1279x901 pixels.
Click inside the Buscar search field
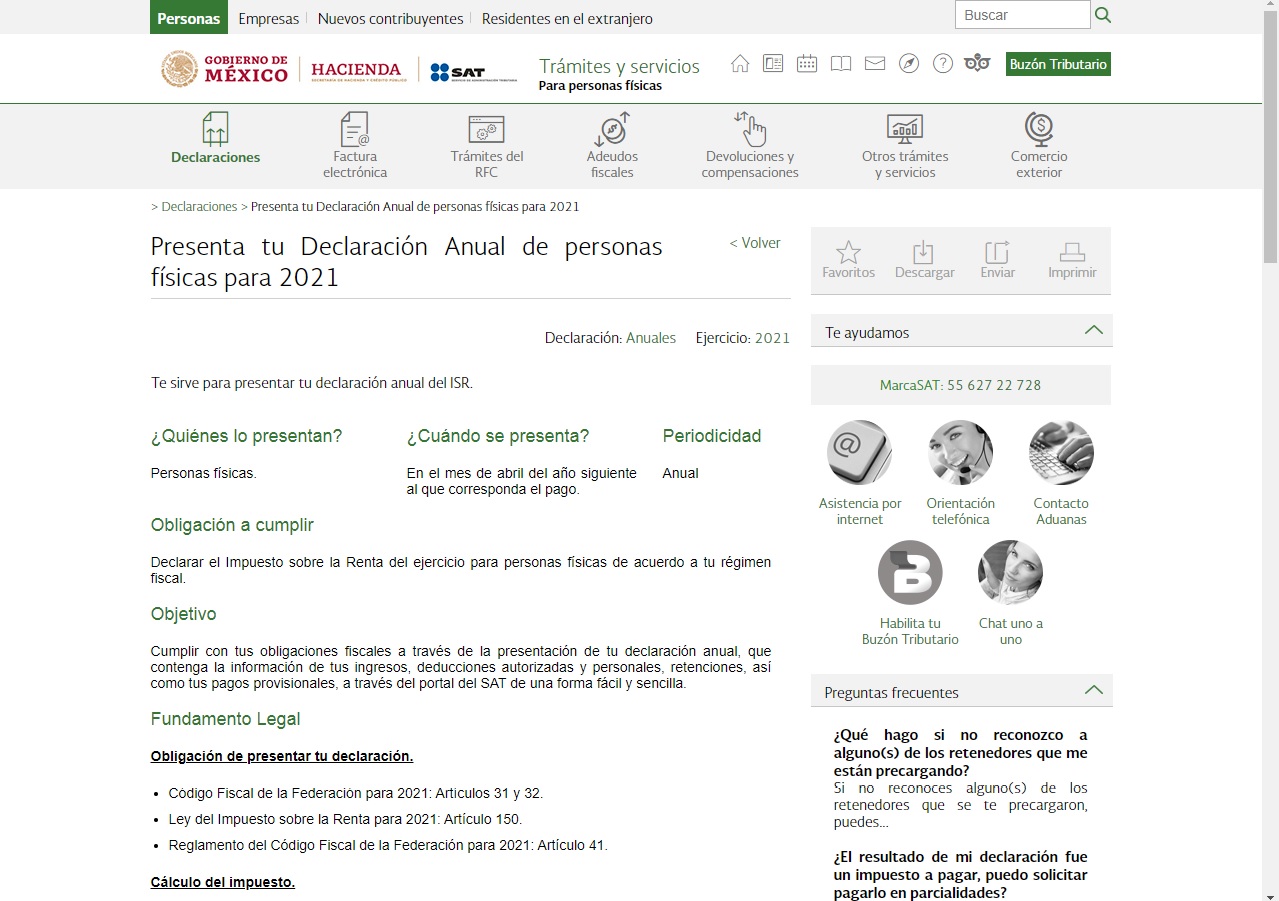[1020, 14]
